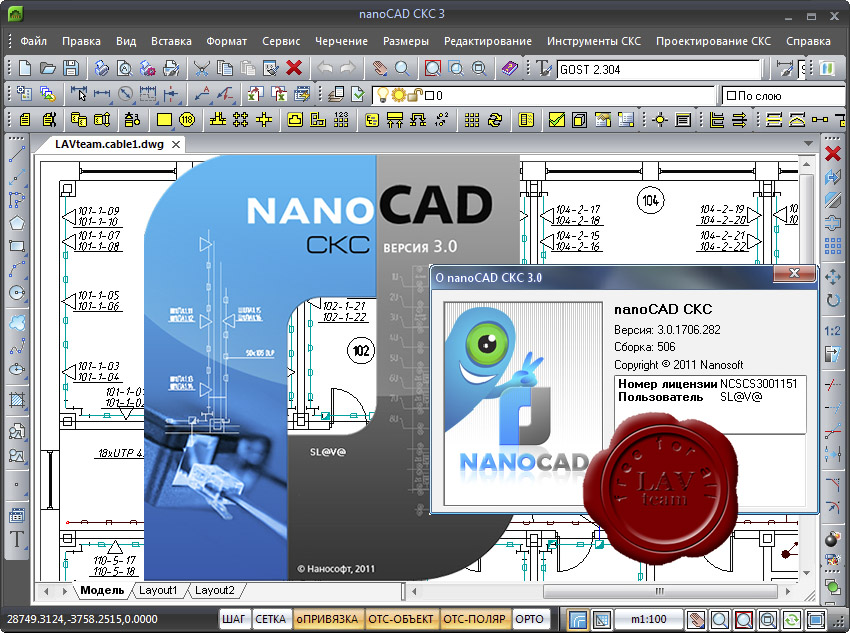
Task: Click the first layout tab navigation left arrow
Action: (x=46, y=591)
